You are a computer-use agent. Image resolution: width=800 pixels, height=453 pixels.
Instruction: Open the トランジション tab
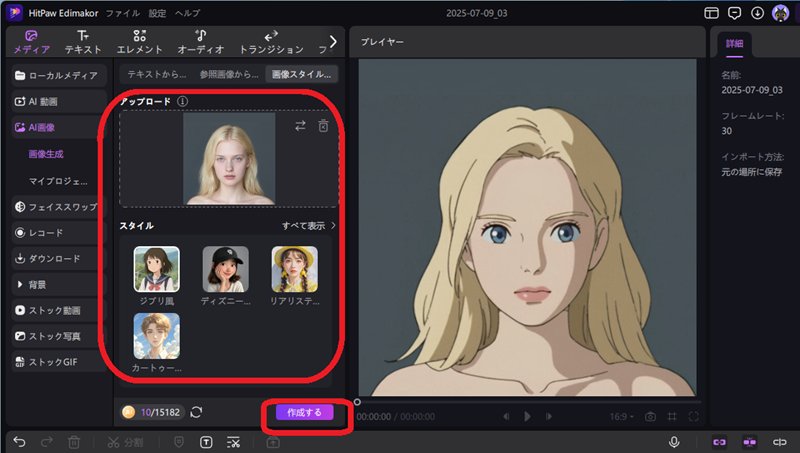(271, 42)
